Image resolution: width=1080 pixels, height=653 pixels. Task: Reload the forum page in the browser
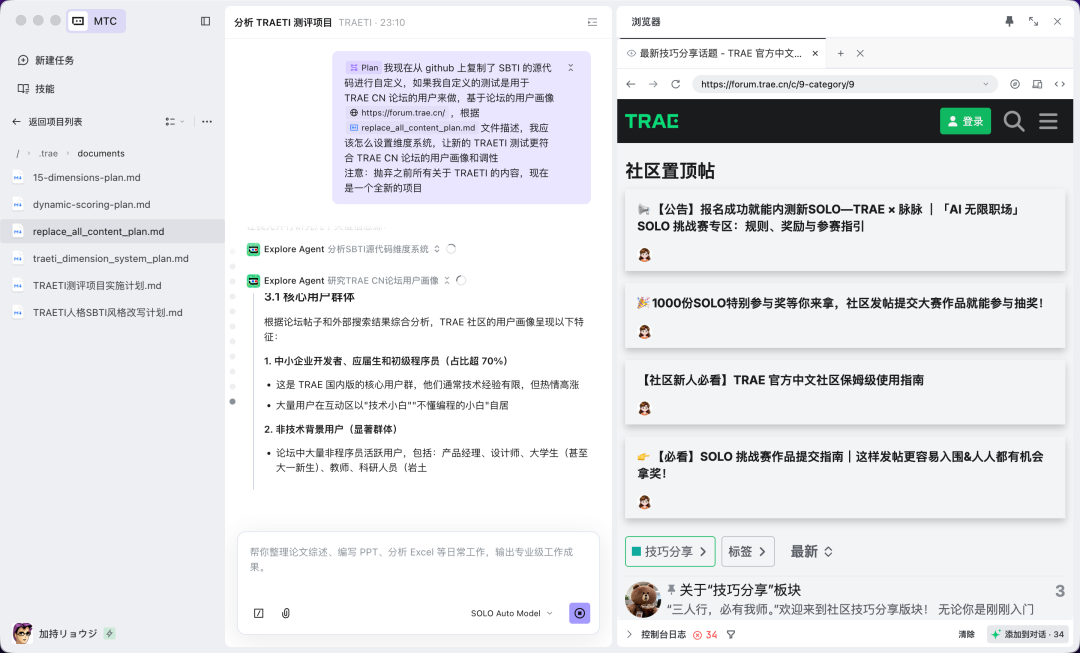[673, 84]
